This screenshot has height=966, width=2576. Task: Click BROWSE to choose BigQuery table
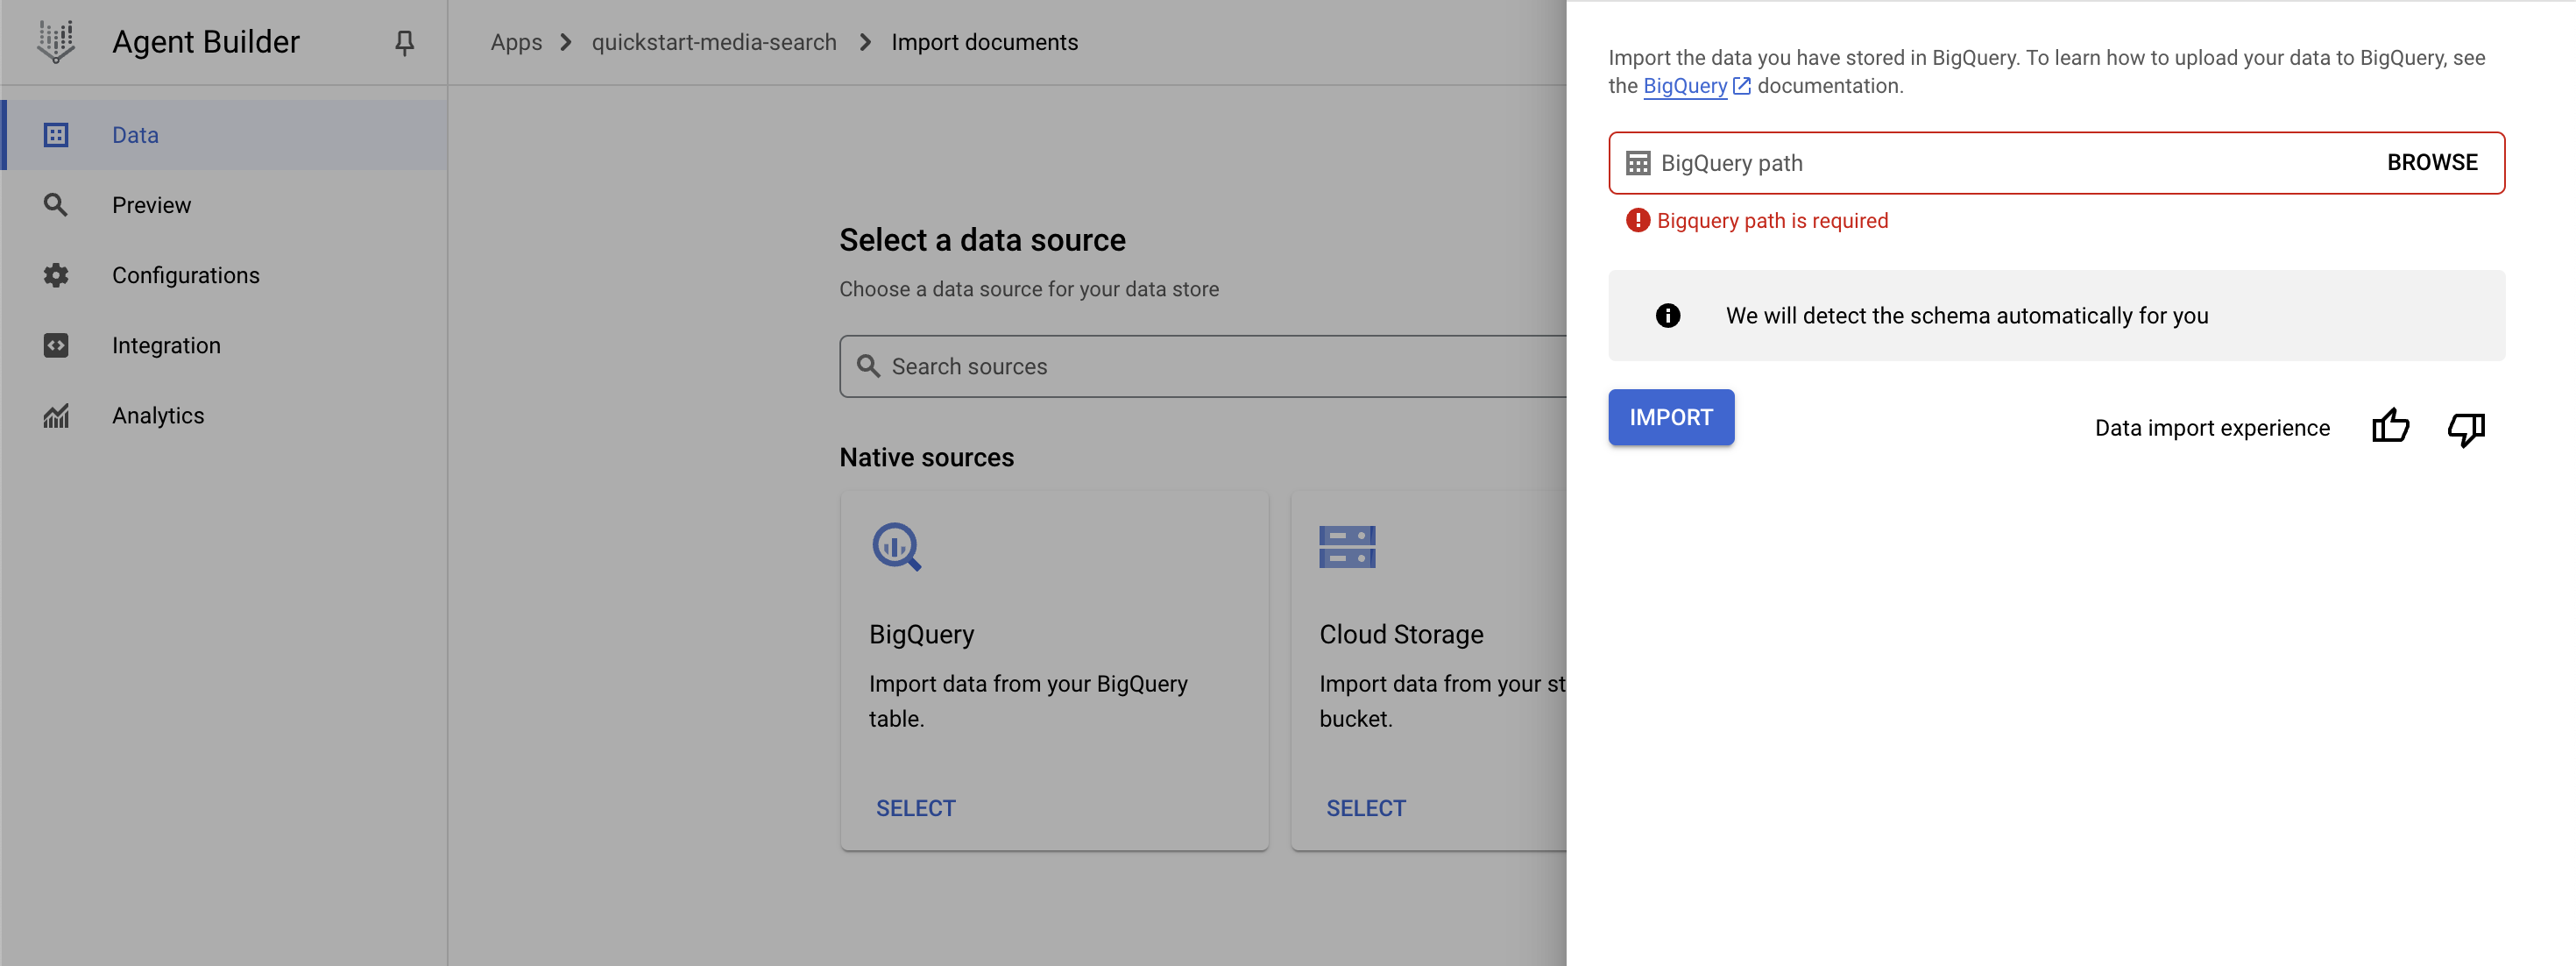2432,162
